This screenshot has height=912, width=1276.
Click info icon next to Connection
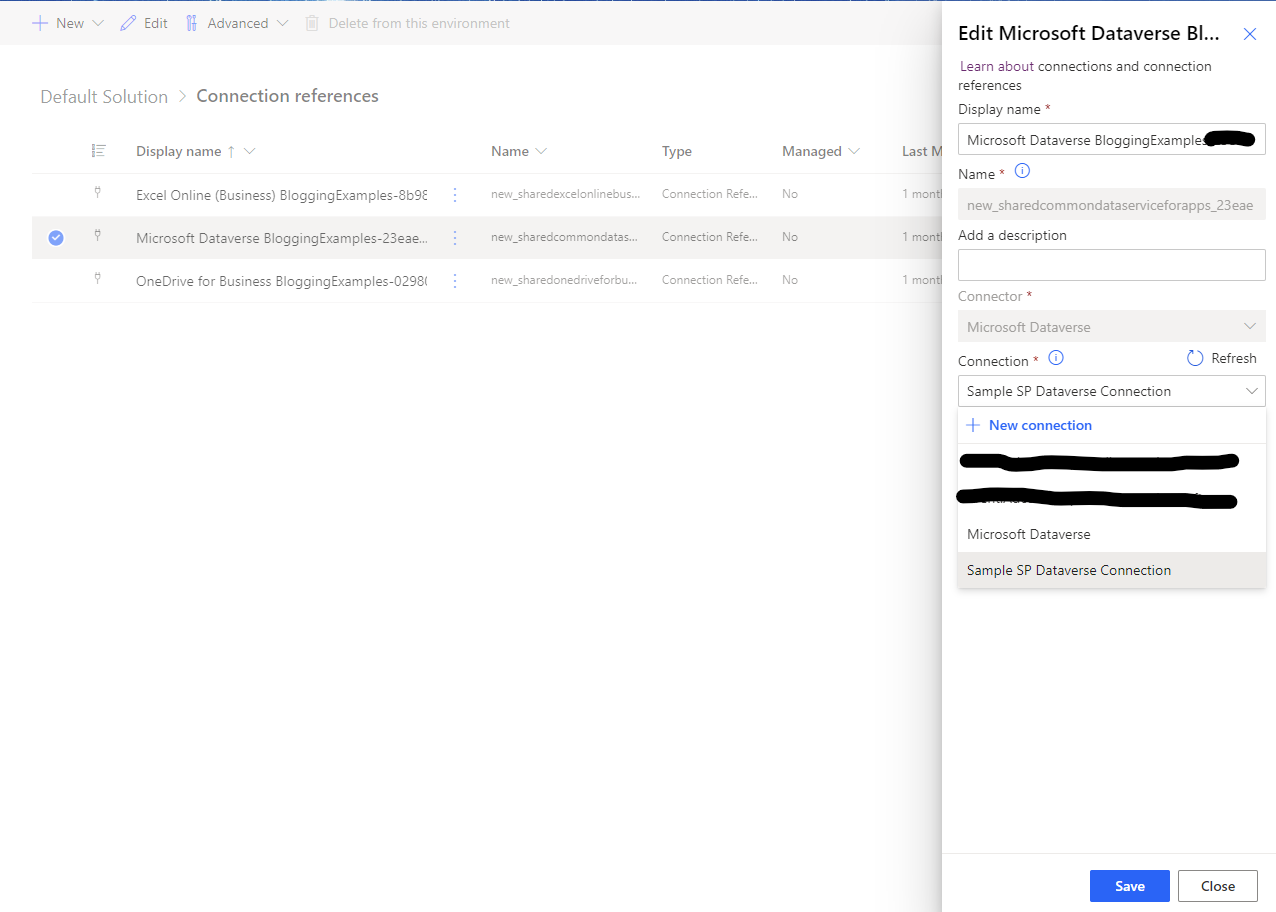pyautogui.click(x=1055, y=358)
